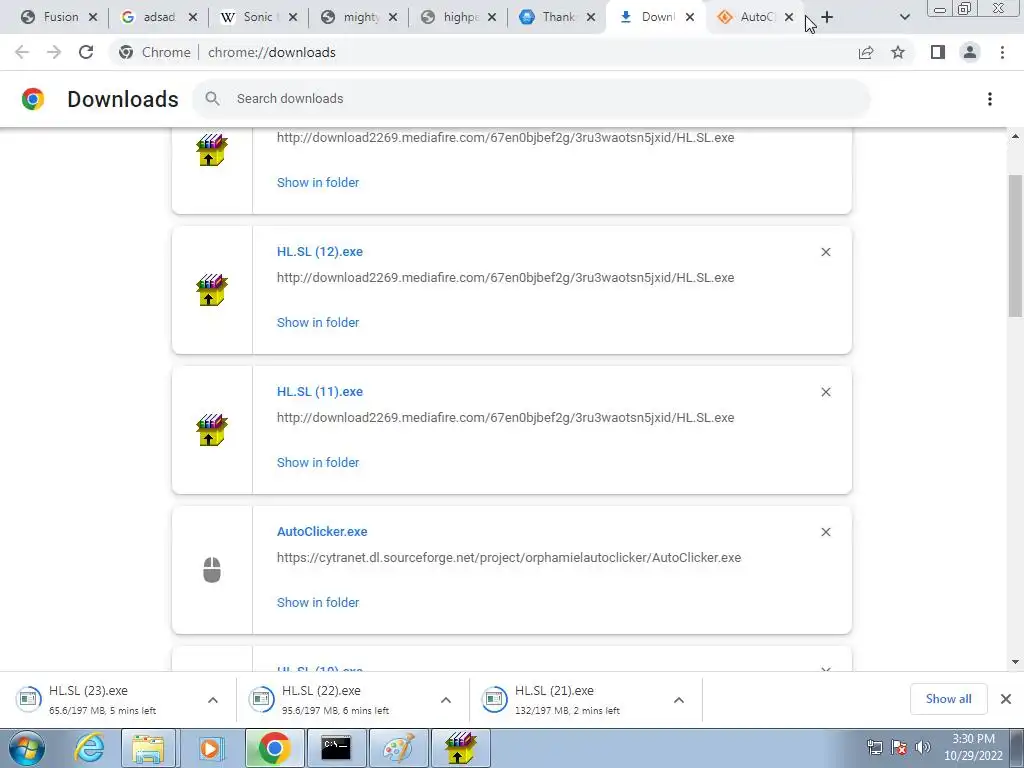
Task: Go forward with the forward arrow
Action: [x=54, y=52]
